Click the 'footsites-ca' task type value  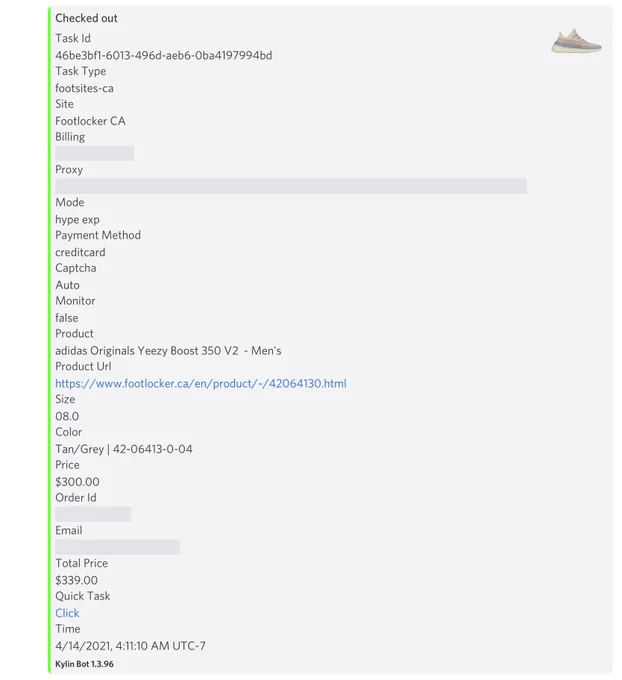[84, 88]
